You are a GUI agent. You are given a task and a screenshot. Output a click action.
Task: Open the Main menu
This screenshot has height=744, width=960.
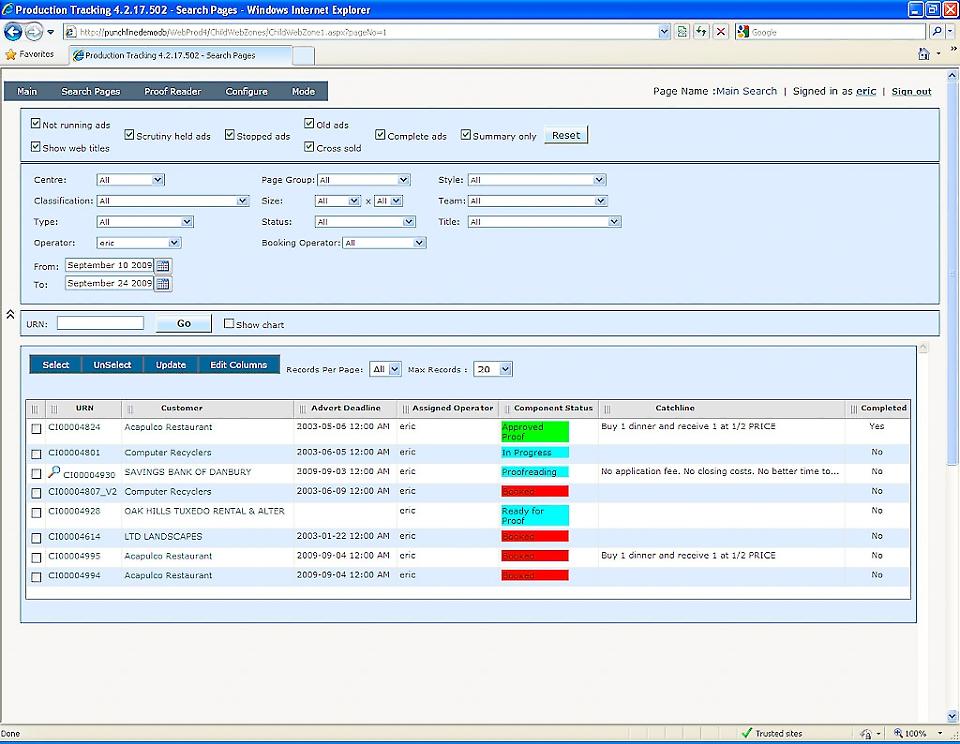[x=27, y=91]
